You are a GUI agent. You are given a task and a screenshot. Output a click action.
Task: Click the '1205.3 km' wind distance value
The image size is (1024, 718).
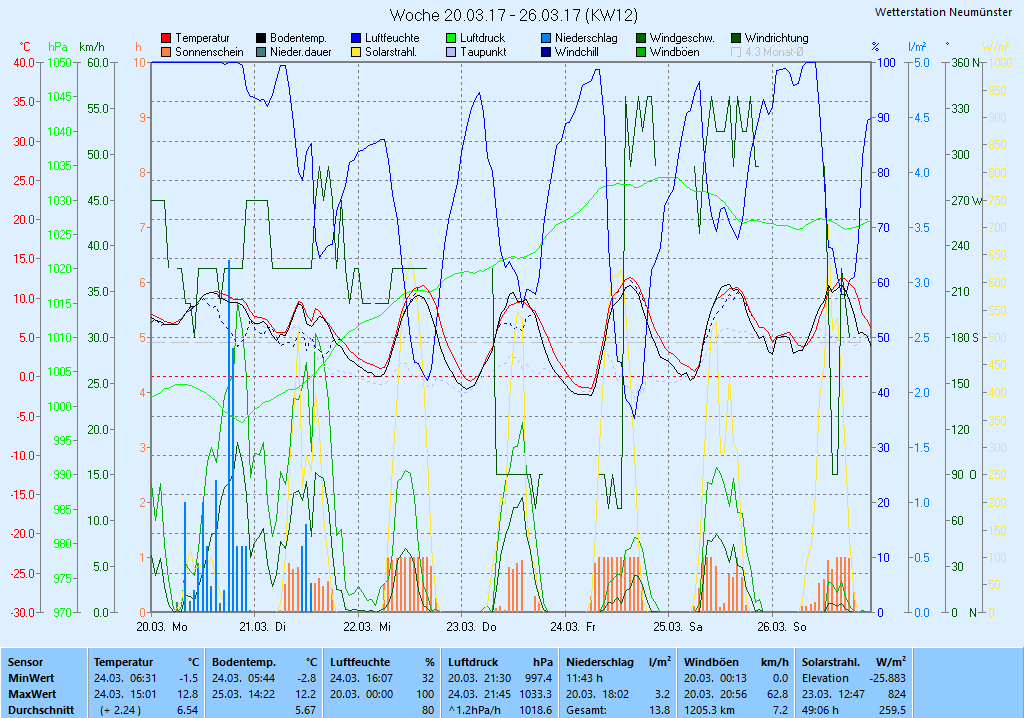[x=709, y=710]
